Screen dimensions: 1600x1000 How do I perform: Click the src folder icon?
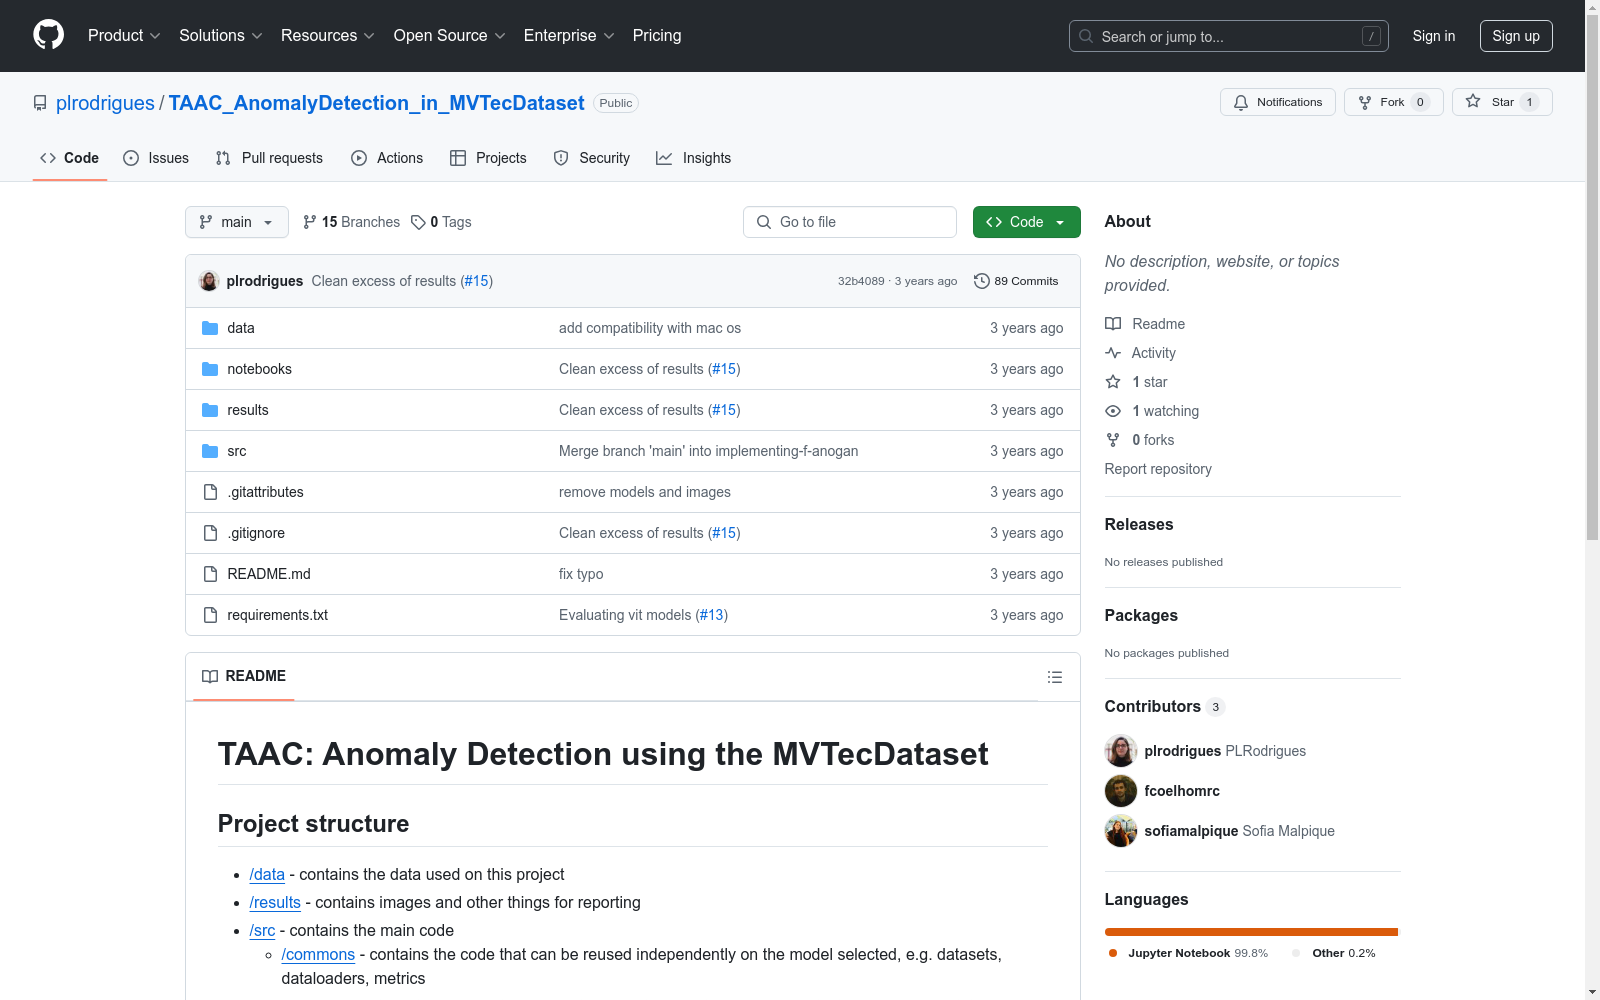click(210, 451)
